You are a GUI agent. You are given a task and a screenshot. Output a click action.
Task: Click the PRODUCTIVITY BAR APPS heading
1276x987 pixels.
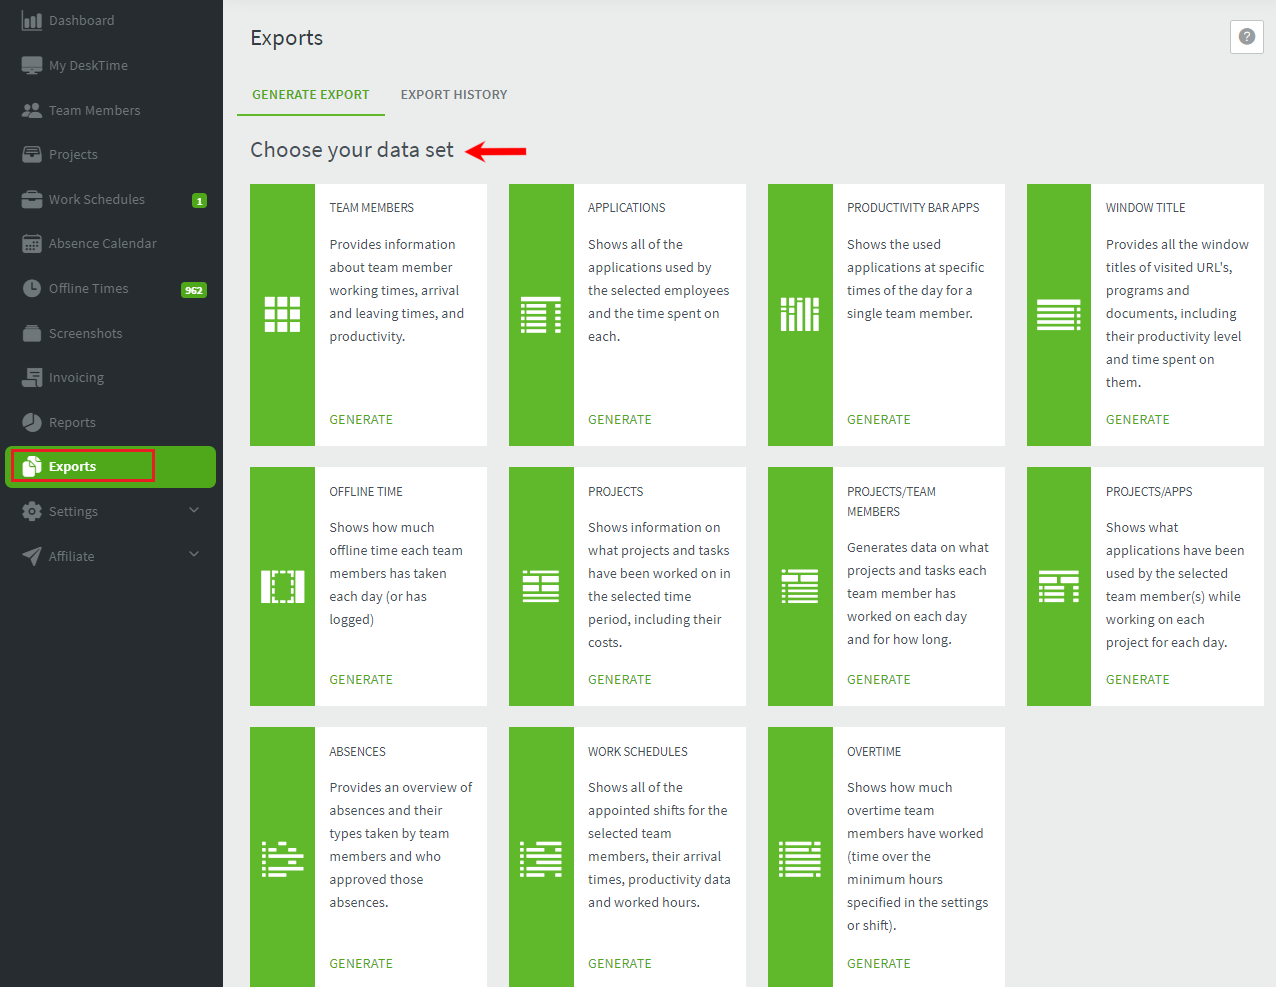point(913,208)
